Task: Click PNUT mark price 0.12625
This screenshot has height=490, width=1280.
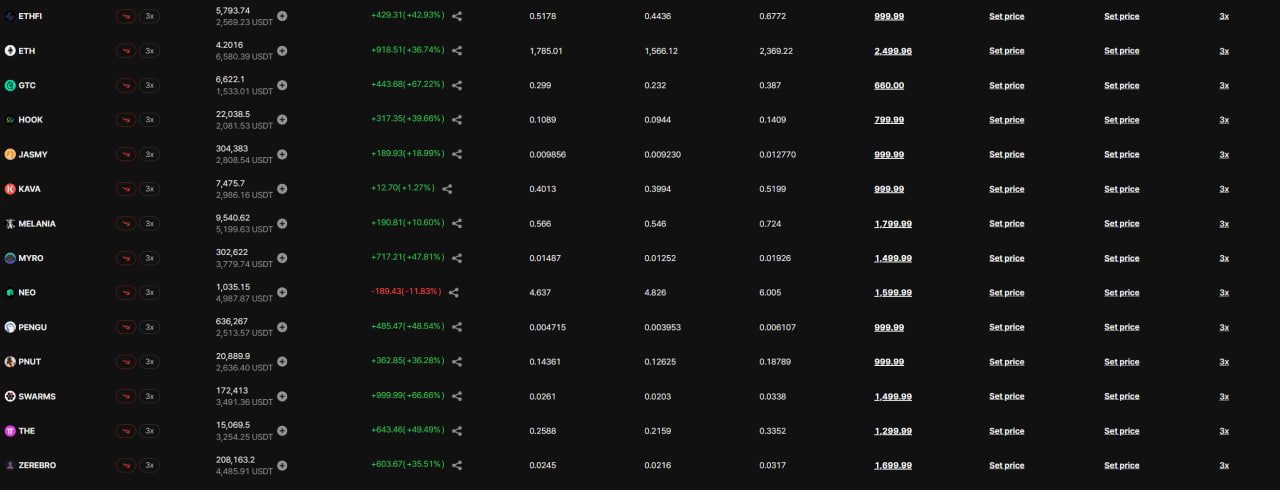Action: (661, 362)
